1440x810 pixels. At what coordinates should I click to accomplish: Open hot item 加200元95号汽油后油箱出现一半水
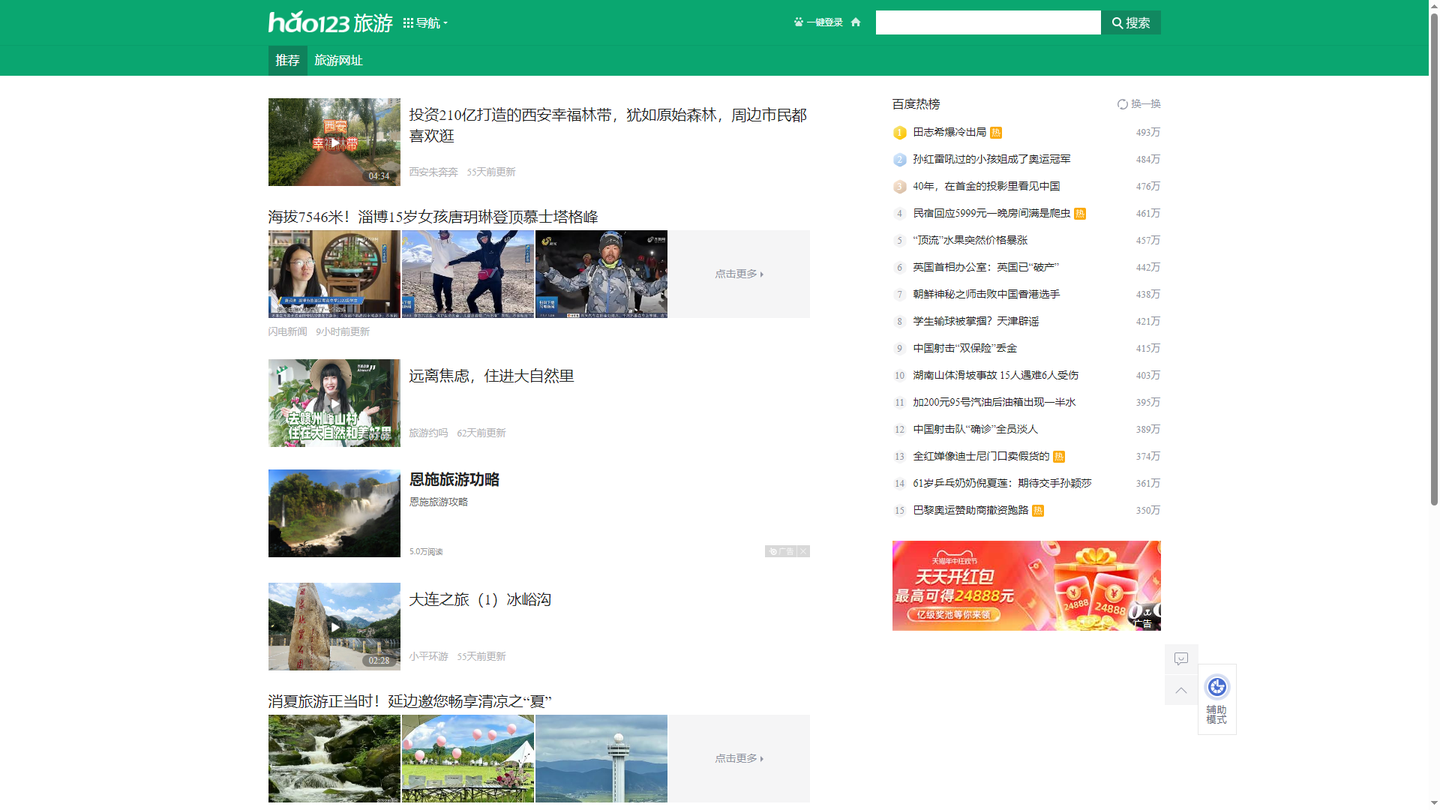pos(994,402)
